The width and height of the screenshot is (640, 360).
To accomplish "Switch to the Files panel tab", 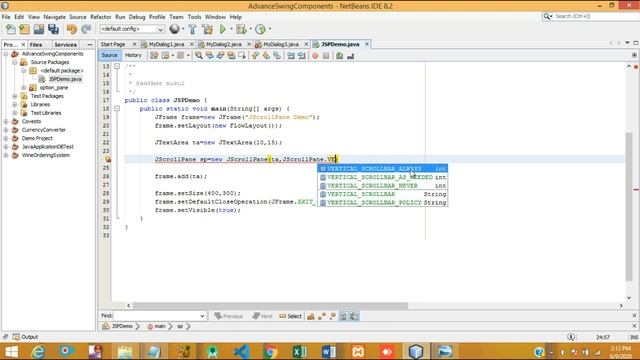I will coord(36,44).
